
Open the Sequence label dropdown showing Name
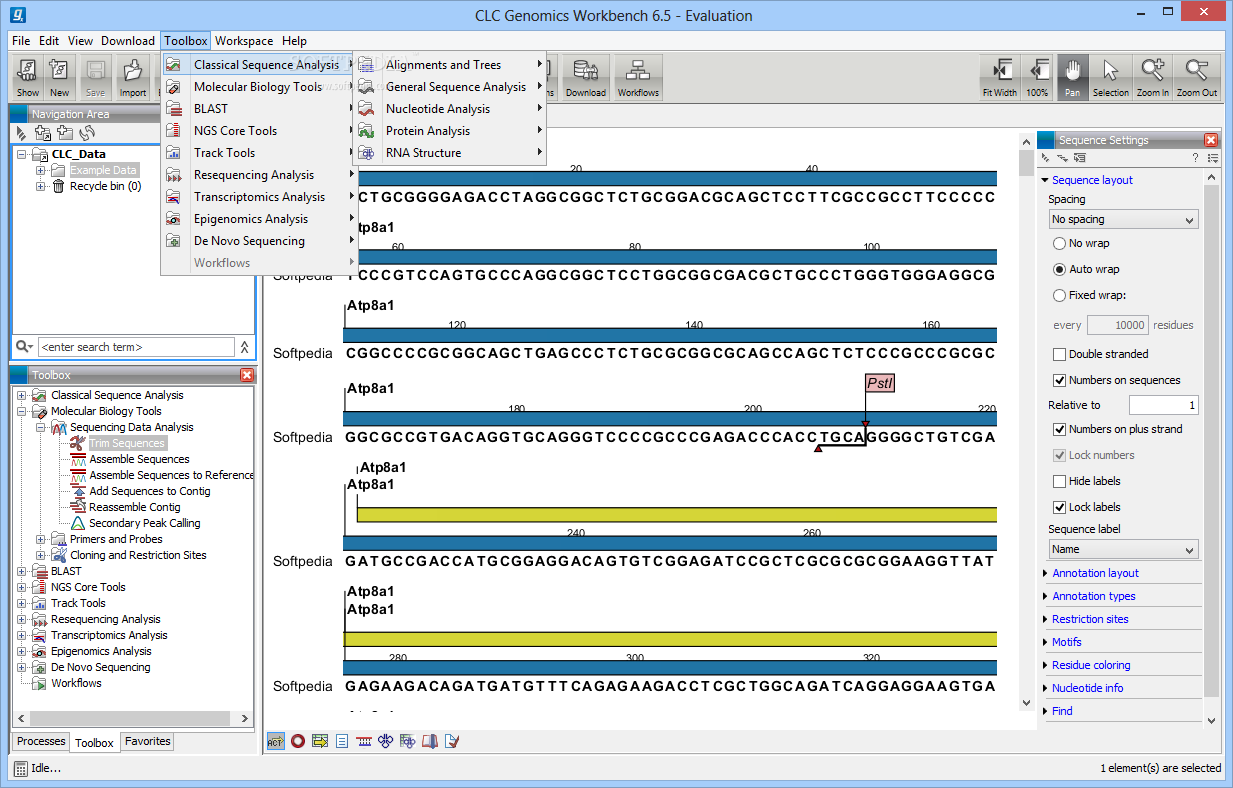point(1123,549)
